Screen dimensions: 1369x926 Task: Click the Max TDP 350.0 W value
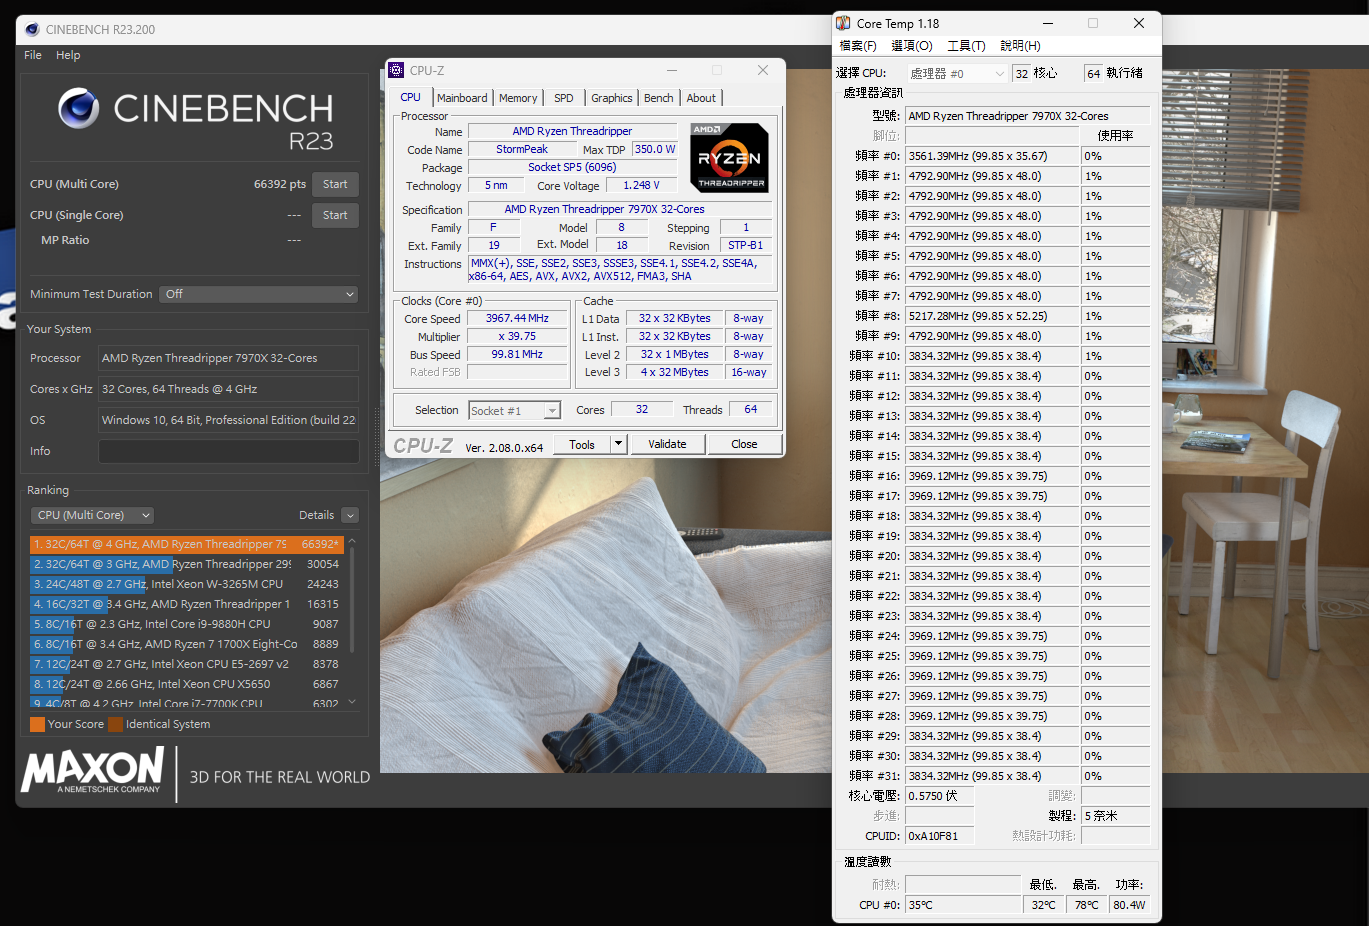click(655, 149)
